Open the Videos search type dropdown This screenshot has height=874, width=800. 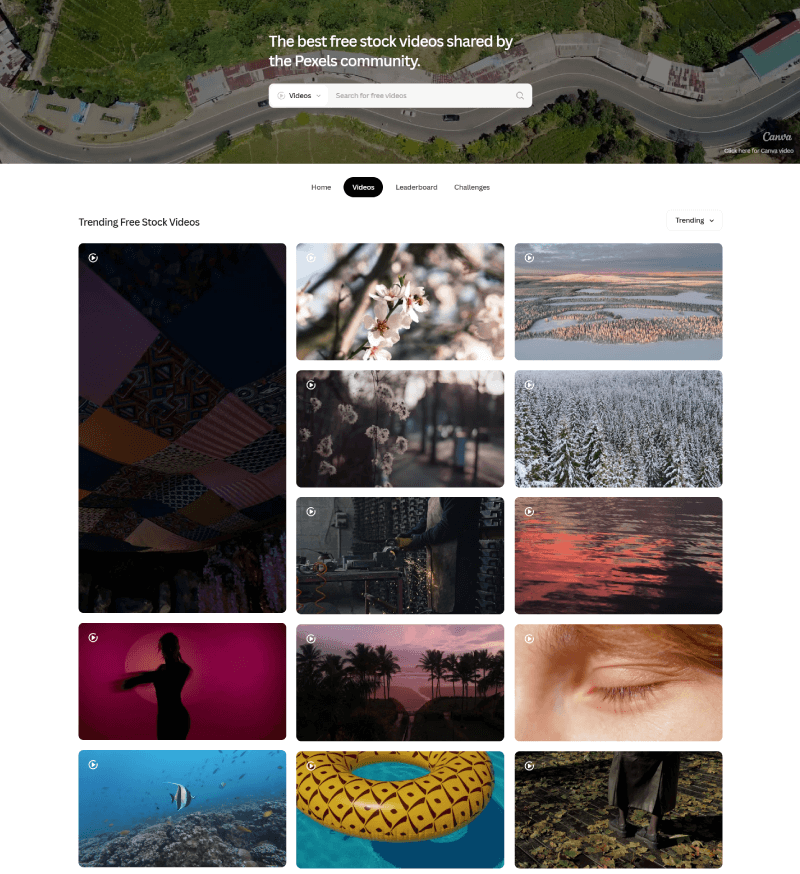pos(299,96)
